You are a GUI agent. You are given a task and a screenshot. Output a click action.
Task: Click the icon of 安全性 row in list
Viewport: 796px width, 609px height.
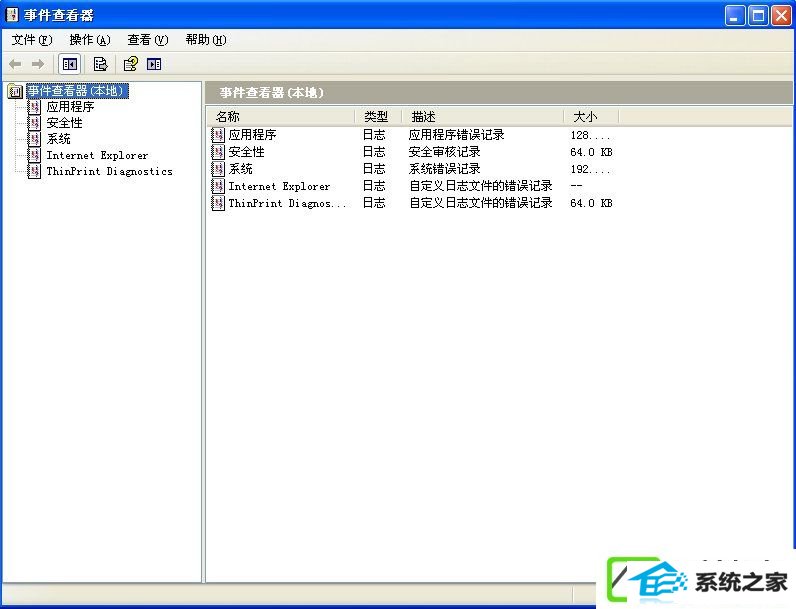click(x=218, y=152)
